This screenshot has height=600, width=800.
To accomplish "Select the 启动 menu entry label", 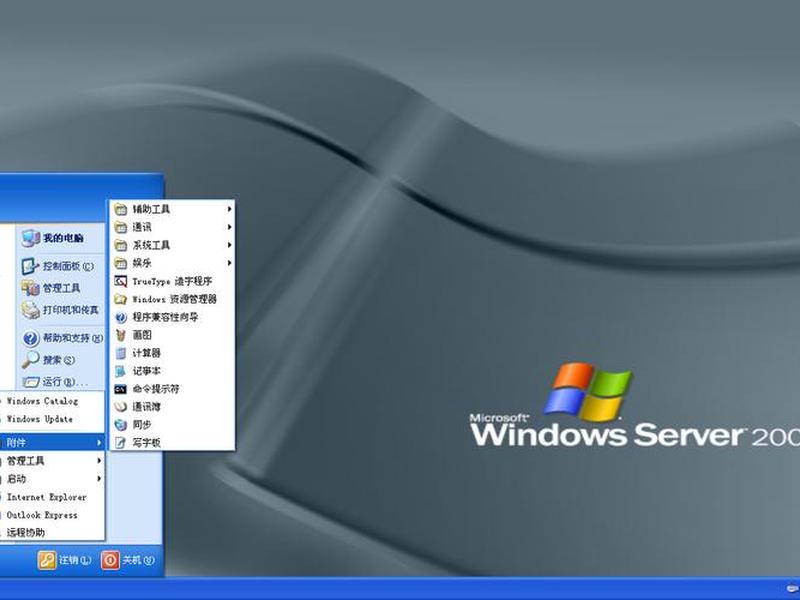I will point(16,479).
